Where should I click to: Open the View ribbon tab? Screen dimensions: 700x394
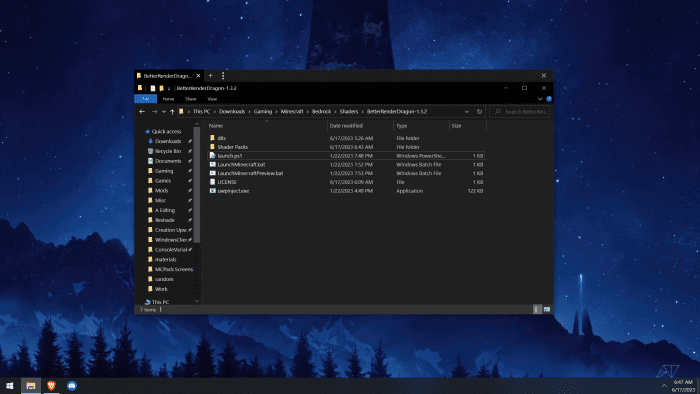click(212, 99)
